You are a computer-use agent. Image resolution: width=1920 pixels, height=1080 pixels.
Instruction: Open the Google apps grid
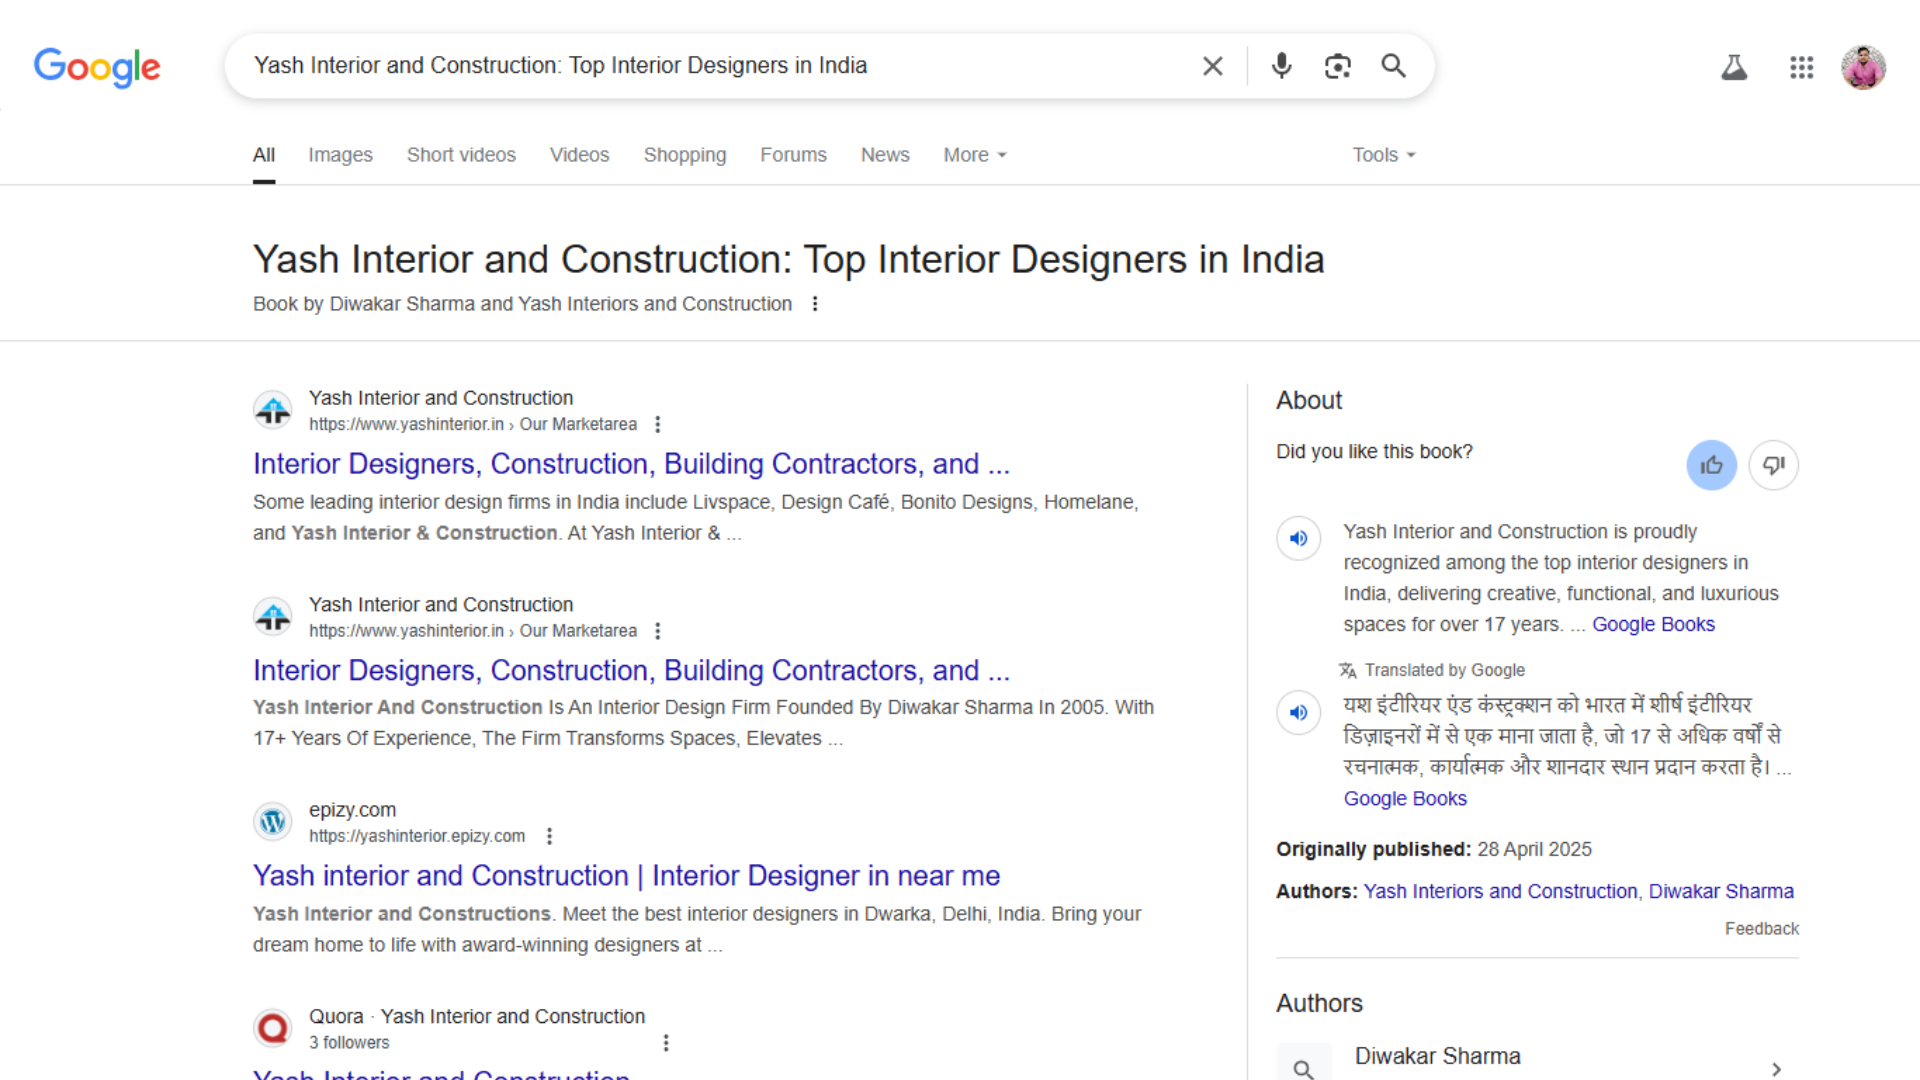[x=1801, y=67]
